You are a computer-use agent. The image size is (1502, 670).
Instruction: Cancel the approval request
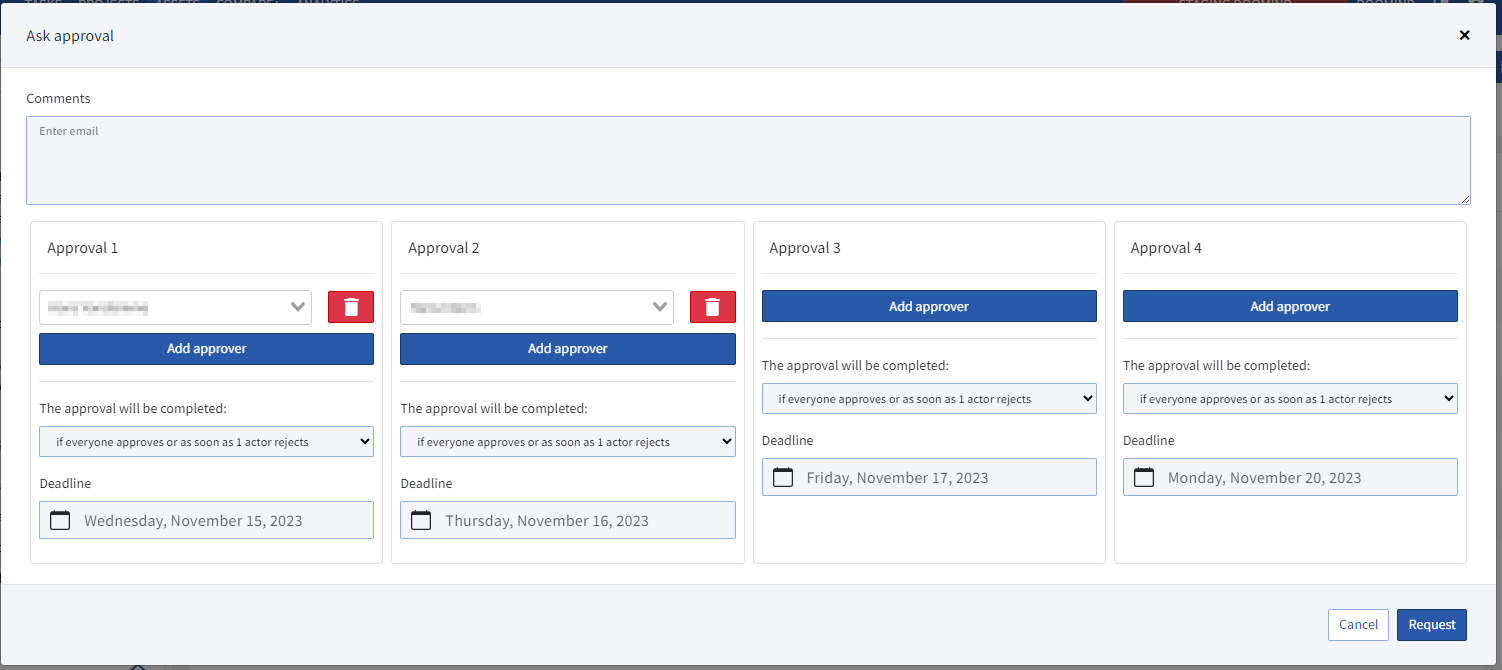pyautogui.click(x=1358, y=624)
